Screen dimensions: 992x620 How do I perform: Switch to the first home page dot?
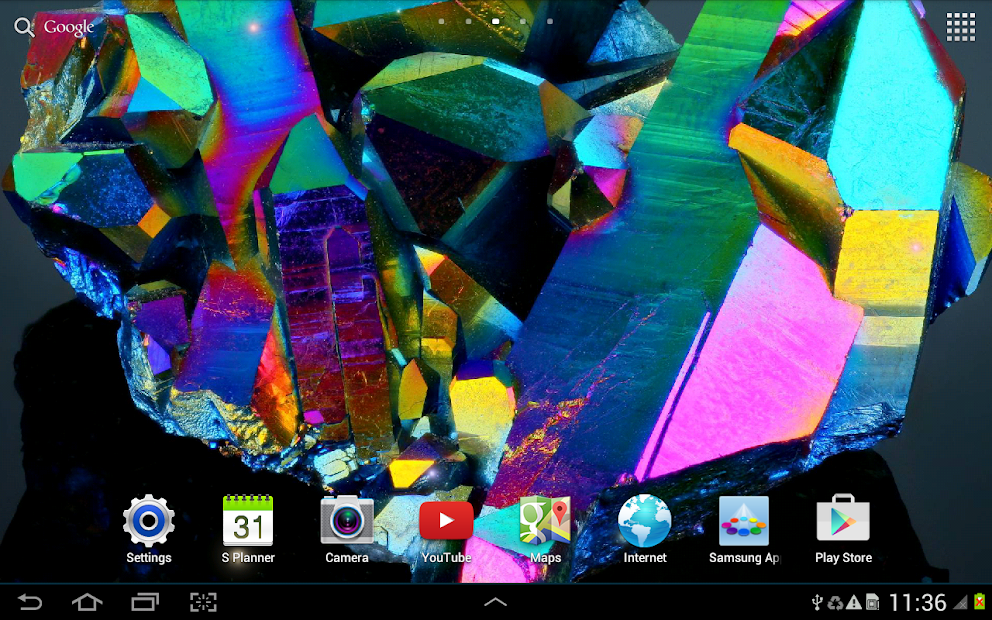(441, 22)
